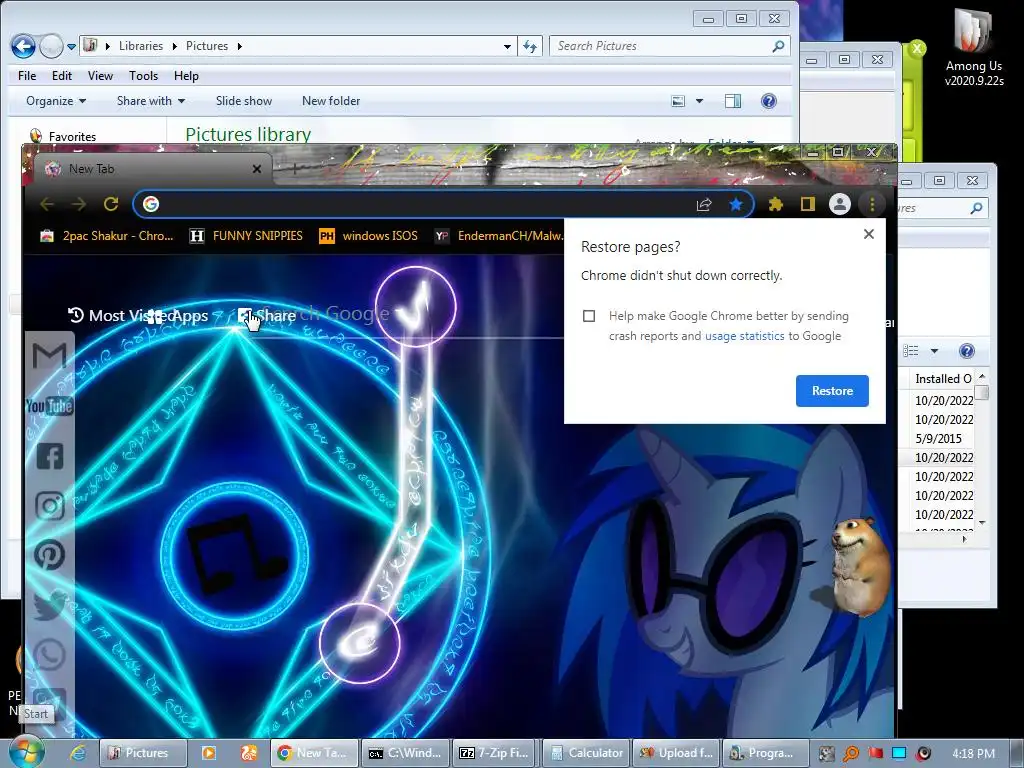
Task: Click refresh button beside Explorer address bar
Action: (x=530, y=46)
